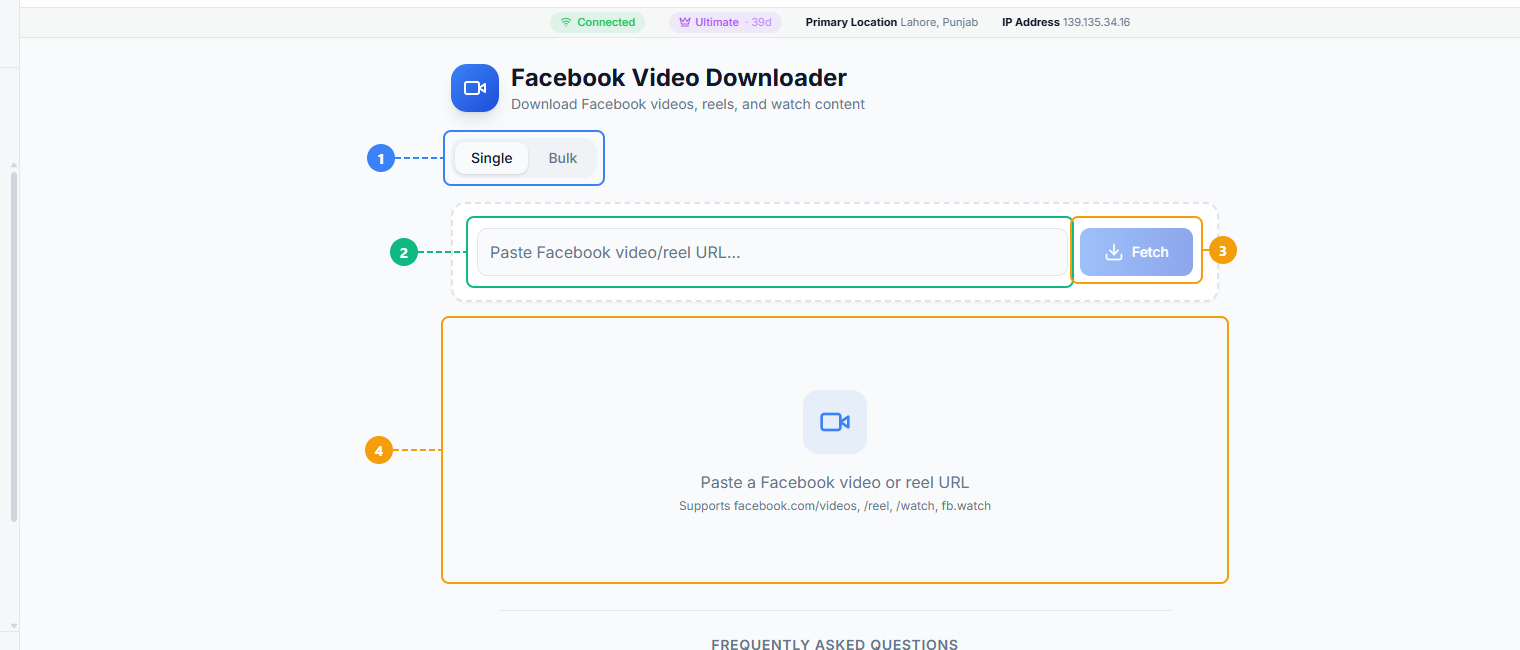Screen dimensions: 1520x650
Task: Click the Connected status badge
Action: click(597, 22)
